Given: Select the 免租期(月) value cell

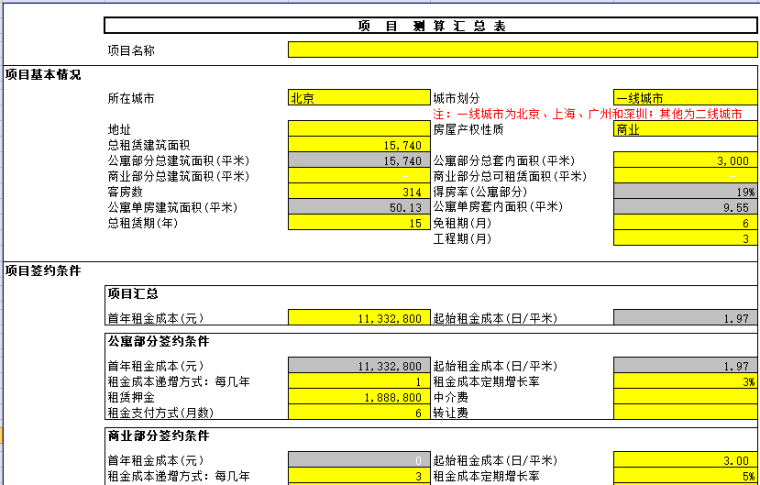Looking at the screenshot, I should (x=682, y=223).
